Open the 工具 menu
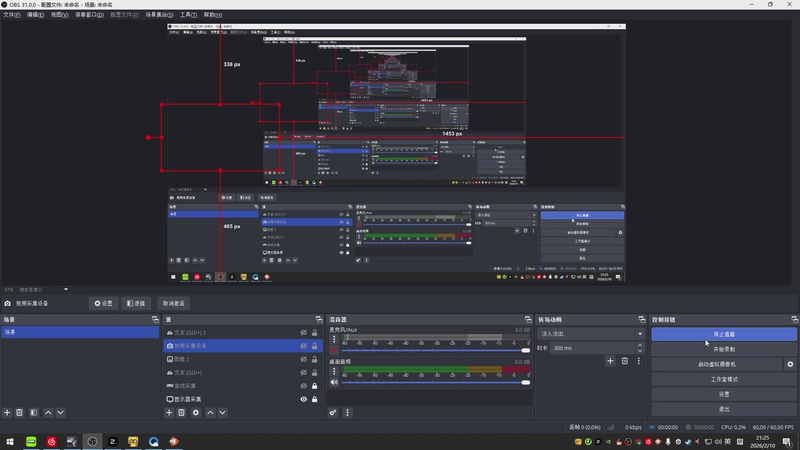 point(188,15)
